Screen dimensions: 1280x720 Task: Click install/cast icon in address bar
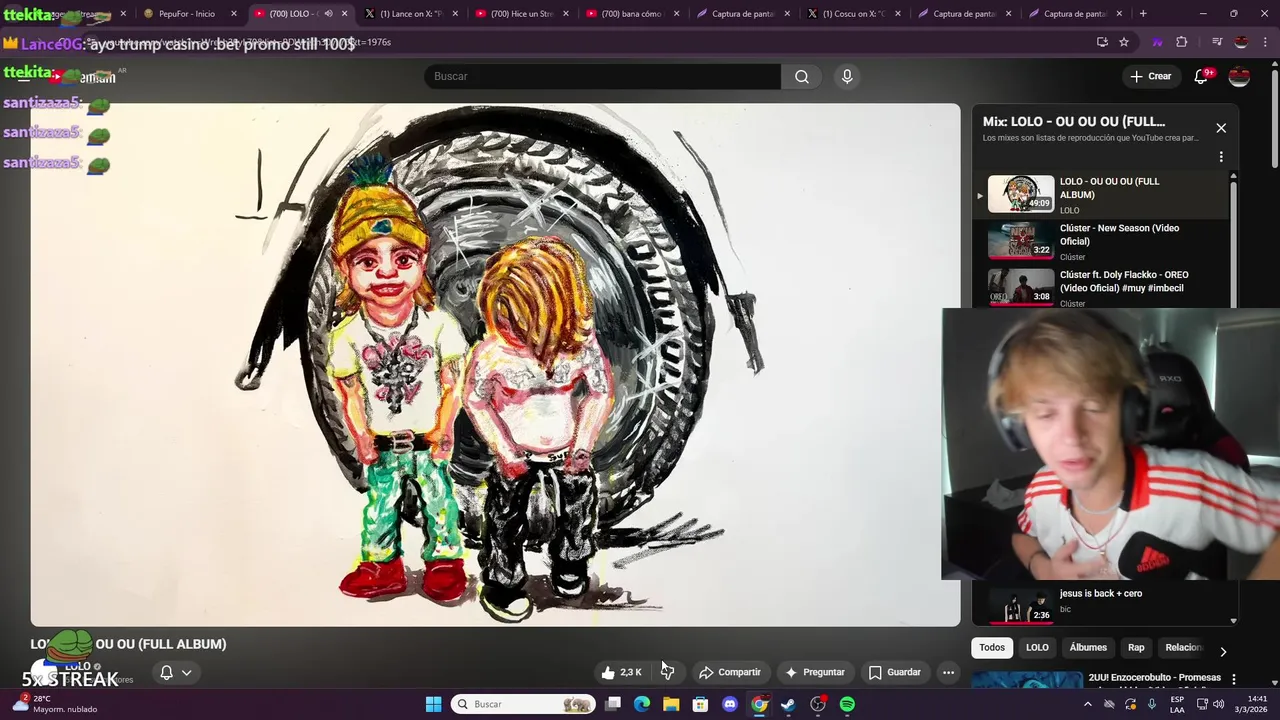(1102, 42)
